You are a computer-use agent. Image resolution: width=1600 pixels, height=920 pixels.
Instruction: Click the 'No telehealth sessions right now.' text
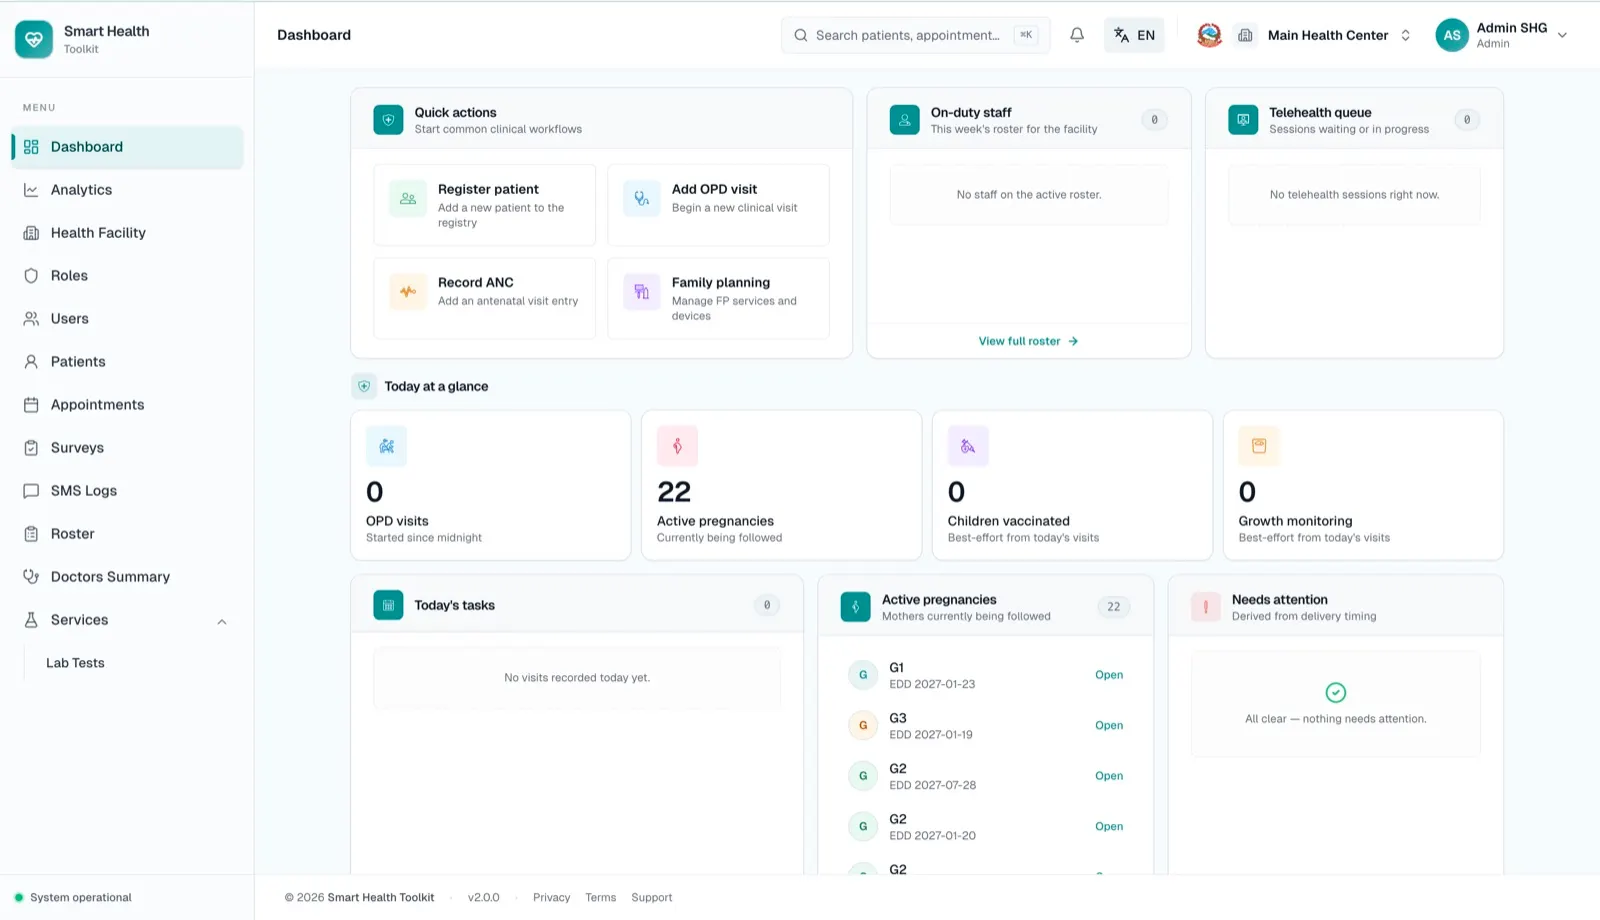1354,195
